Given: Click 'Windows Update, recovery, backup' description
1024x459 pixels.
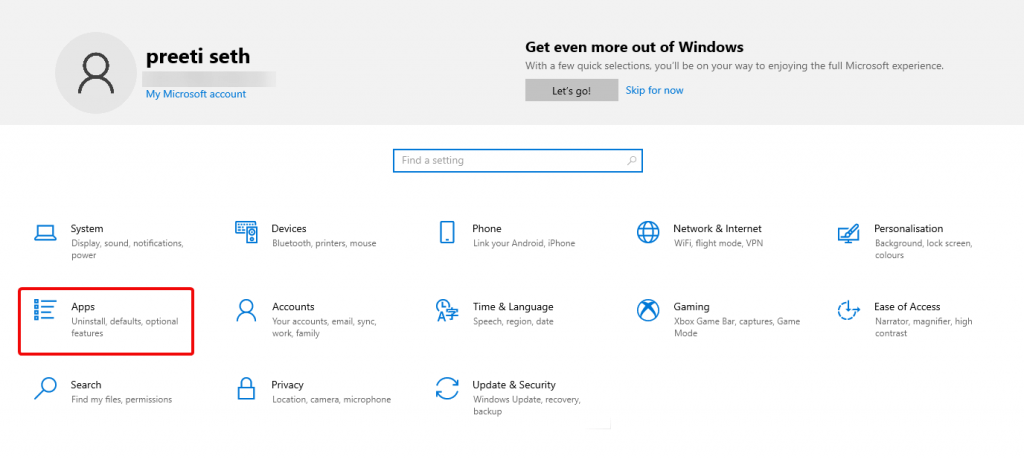Looking at the screenshot, I should point(526,405).
